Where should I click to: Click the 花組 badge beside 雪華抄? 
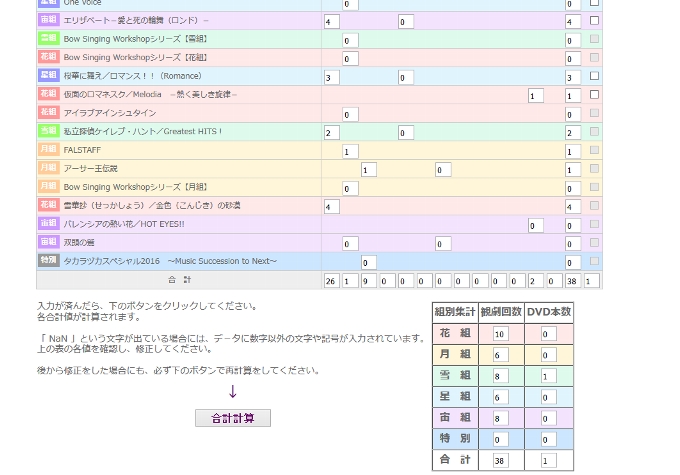pos(49,205)
